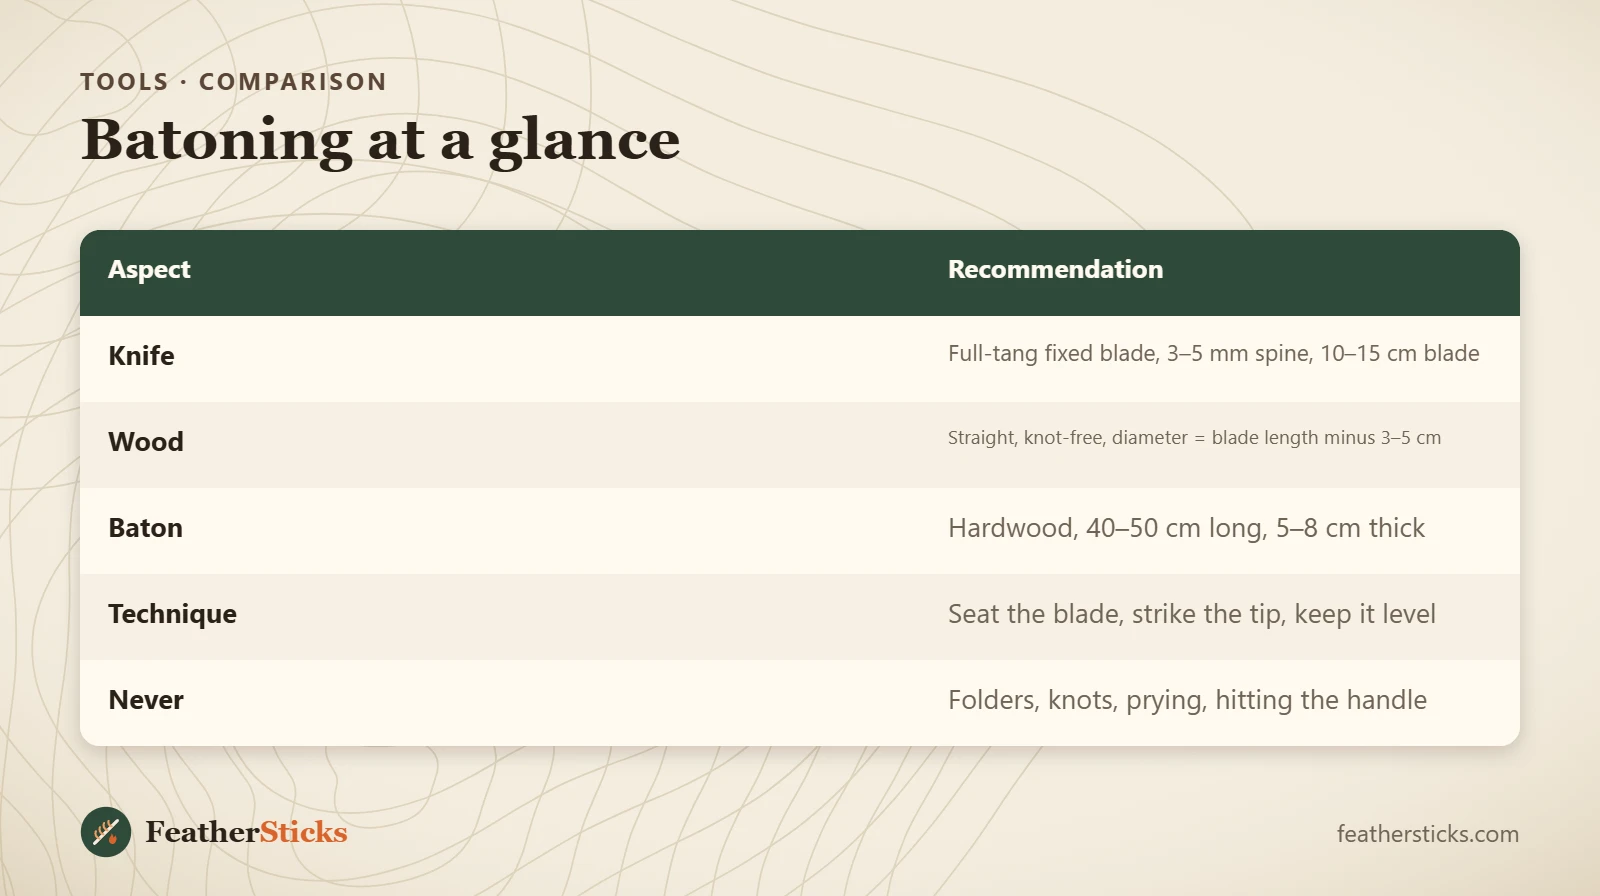Click the word Sticks in orange logo text
This screenshot has width=1600, height=896.
coord(304,832)
